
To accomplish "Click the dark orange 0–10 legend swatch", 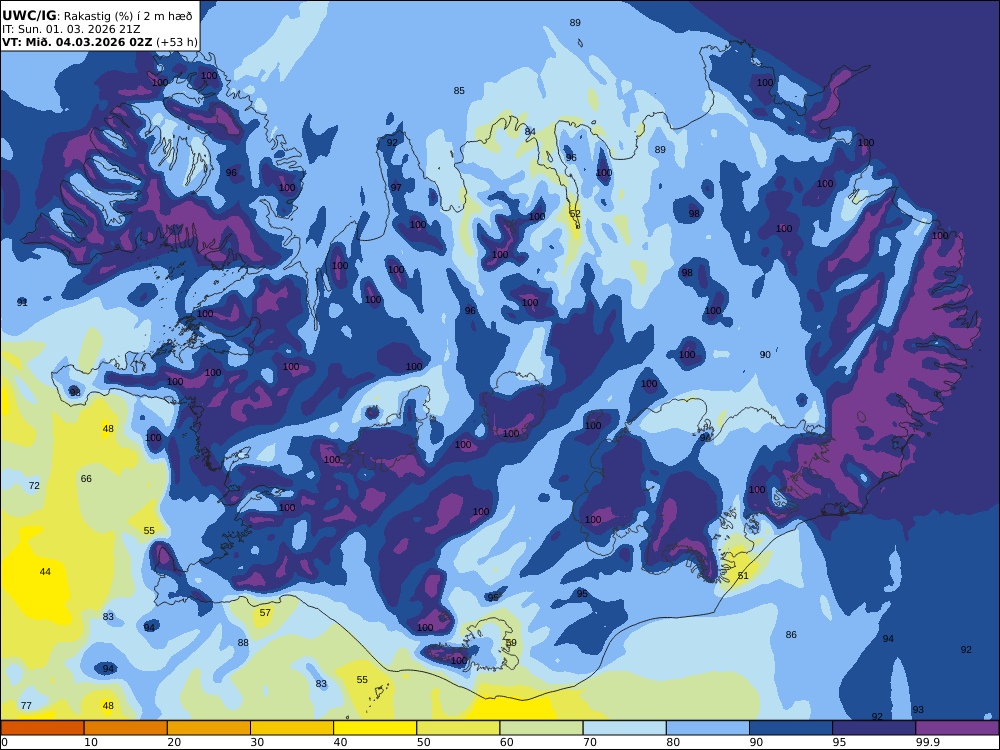I will click(x=42, y=728).
